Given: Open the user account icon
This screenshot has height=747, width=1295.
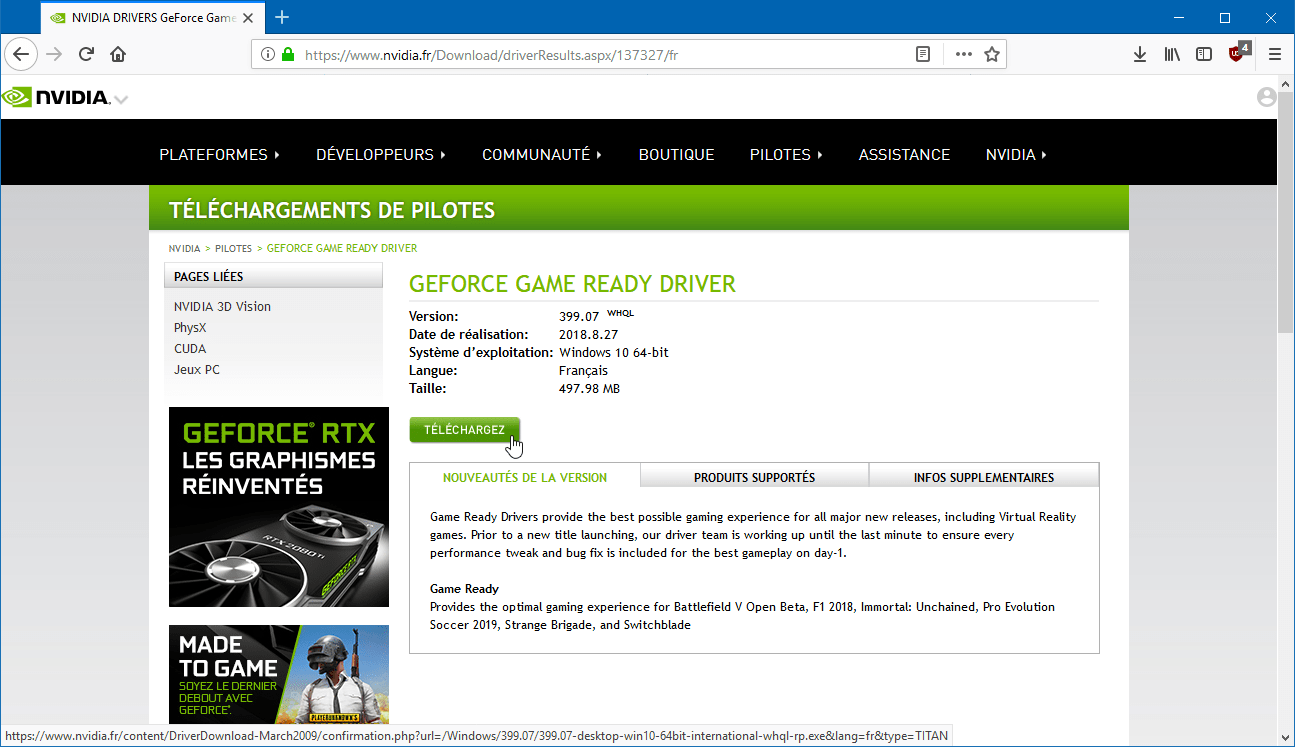Looking at the screenshot, I should (x=1267, y=97).
